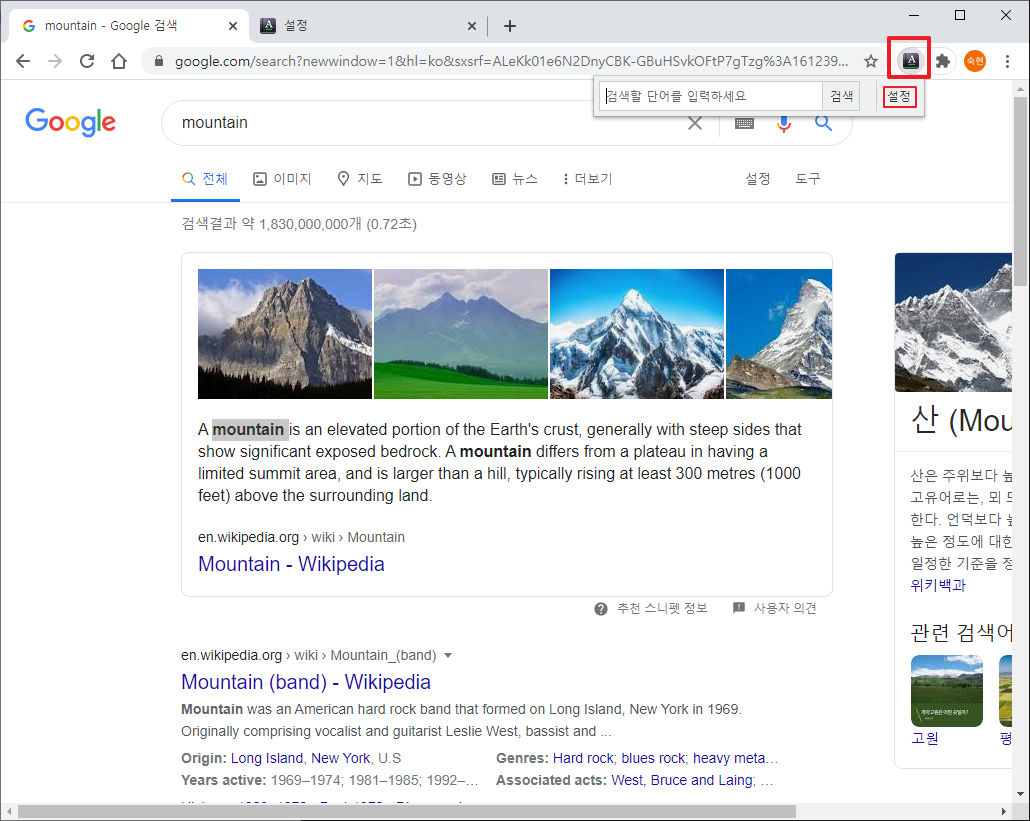The width and height of the screenshot is (1030, 821).
Task: Click the browser forward arrow
Action: pyautogui.click(x=55, y=61)
